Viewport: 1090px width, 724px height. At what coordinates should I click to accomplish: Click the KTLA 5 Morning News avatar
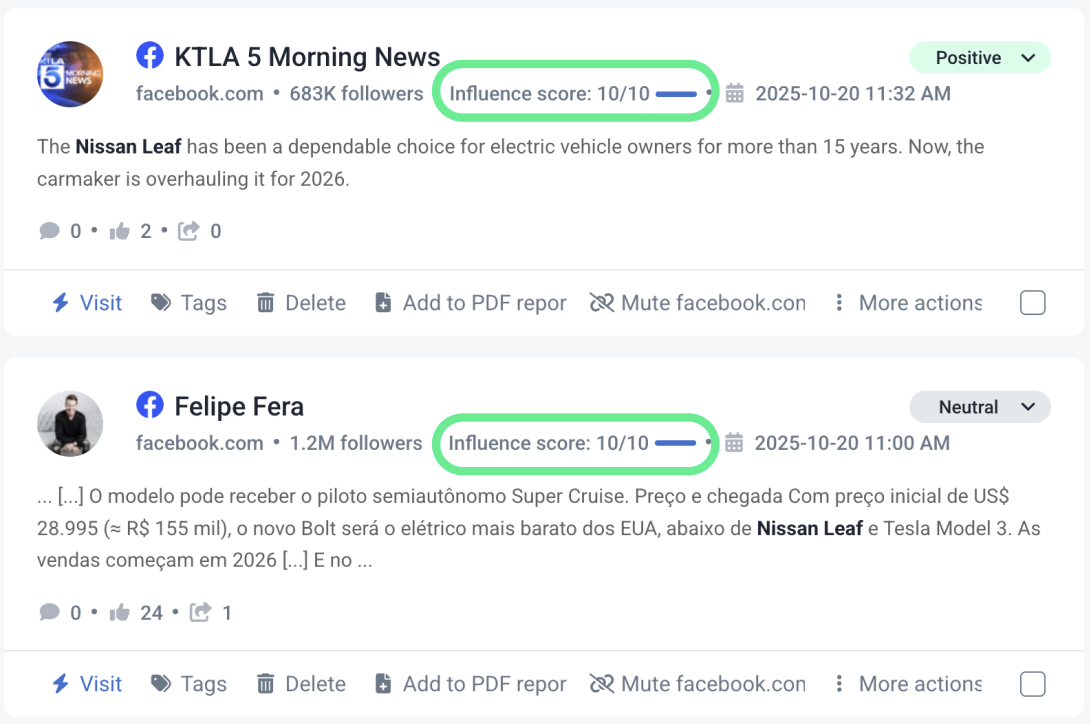pos(70,74)
